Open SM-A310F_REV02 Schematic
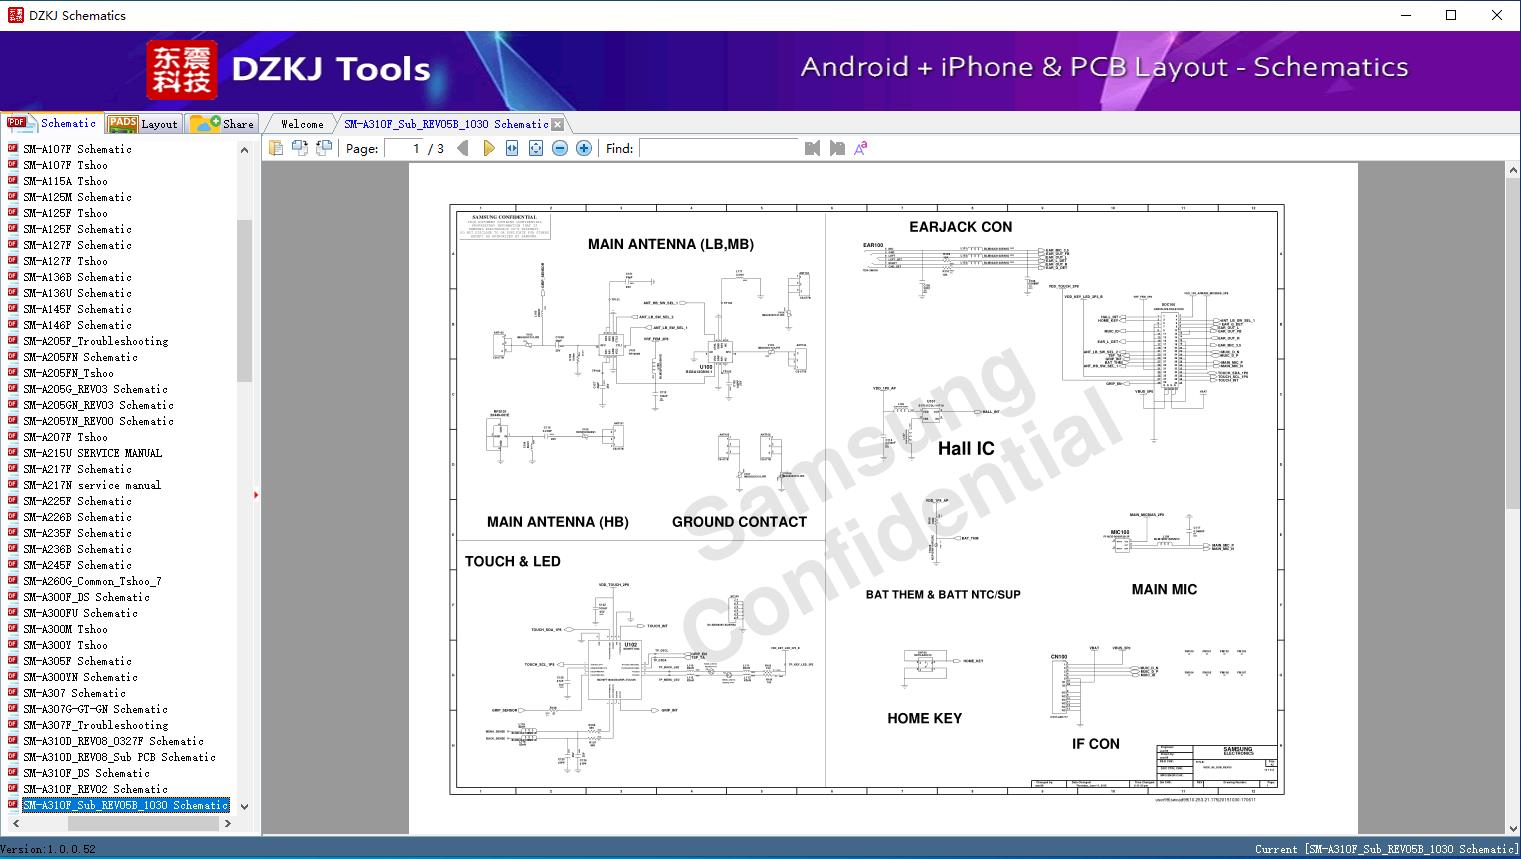 (96, 789)
